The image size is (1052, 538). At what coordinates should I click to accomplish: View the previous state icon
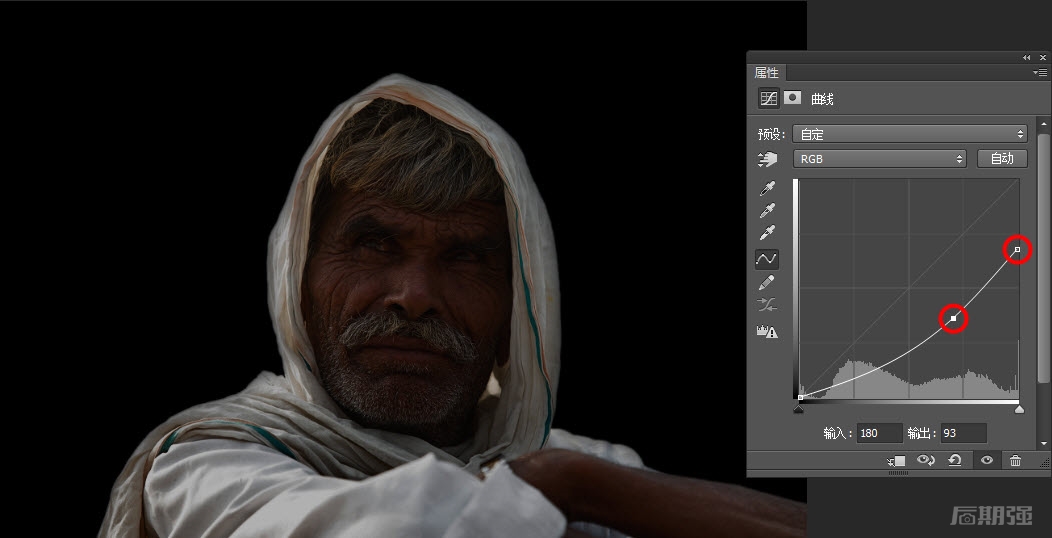926,460
